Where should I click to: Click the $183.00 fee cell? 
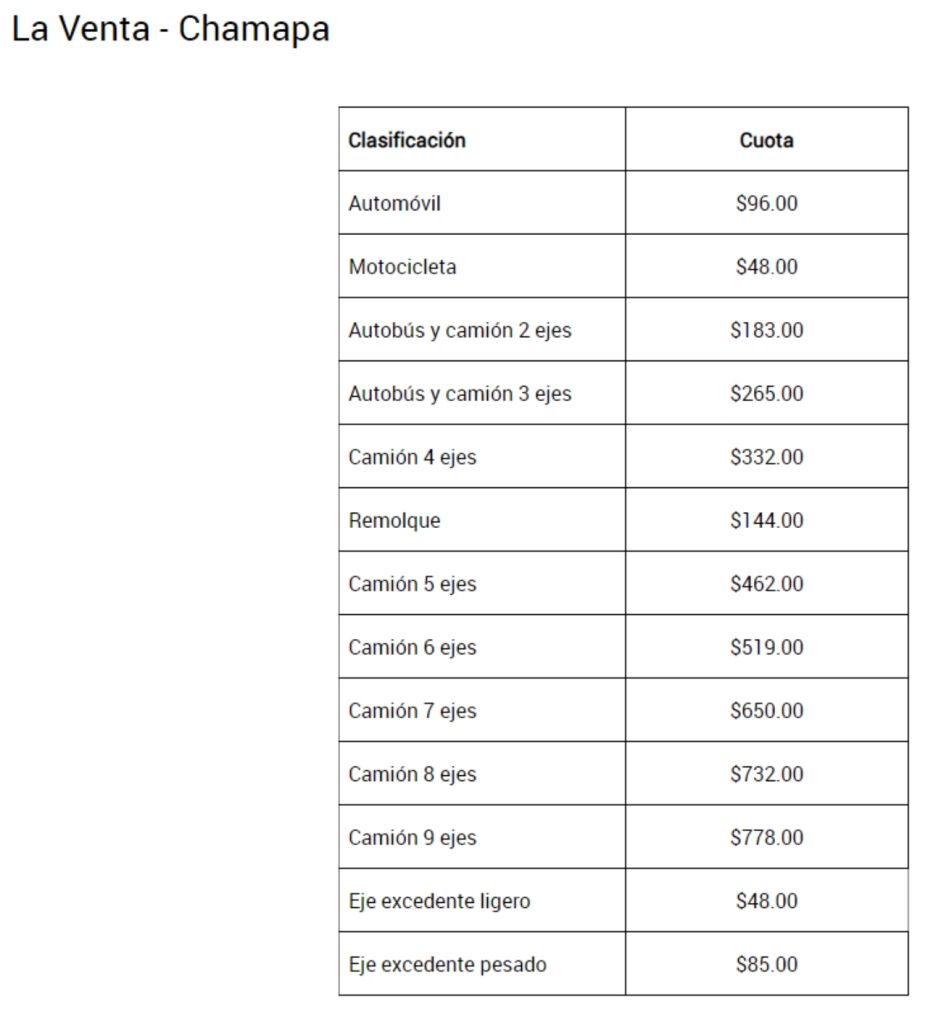click(x=766, y=329)
